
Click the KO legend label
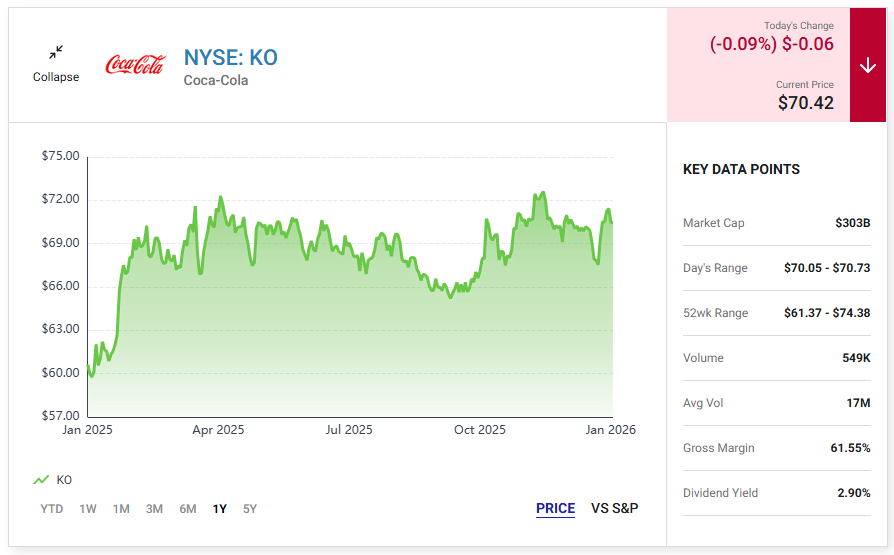[64, 480]
